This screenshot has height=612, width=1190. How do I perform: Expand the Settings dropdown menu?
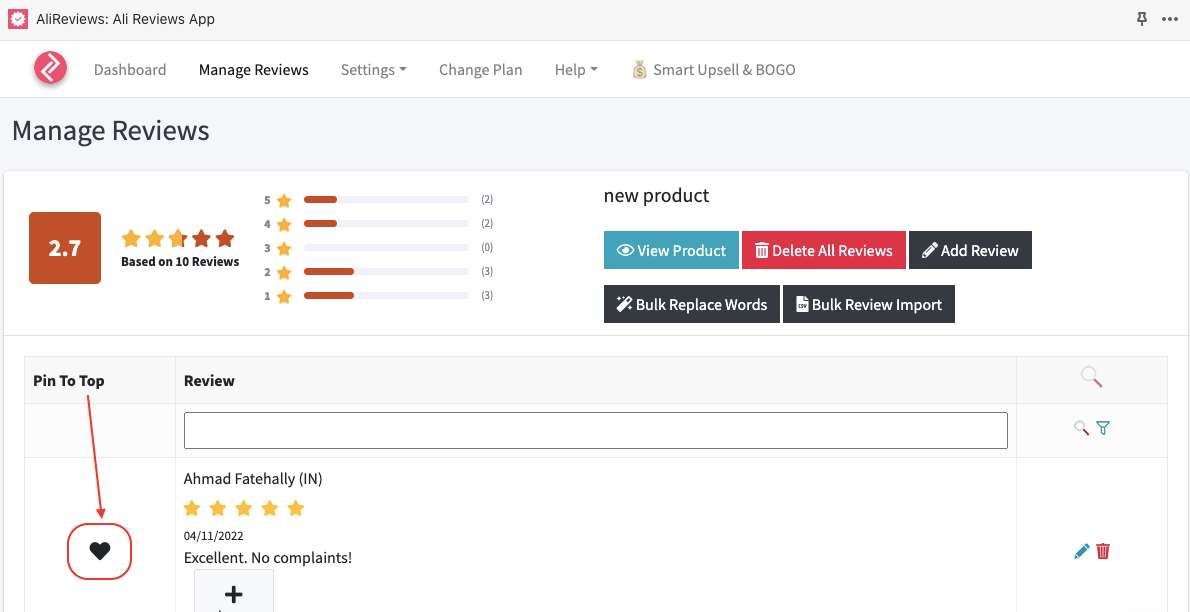(x=373, y=70)
